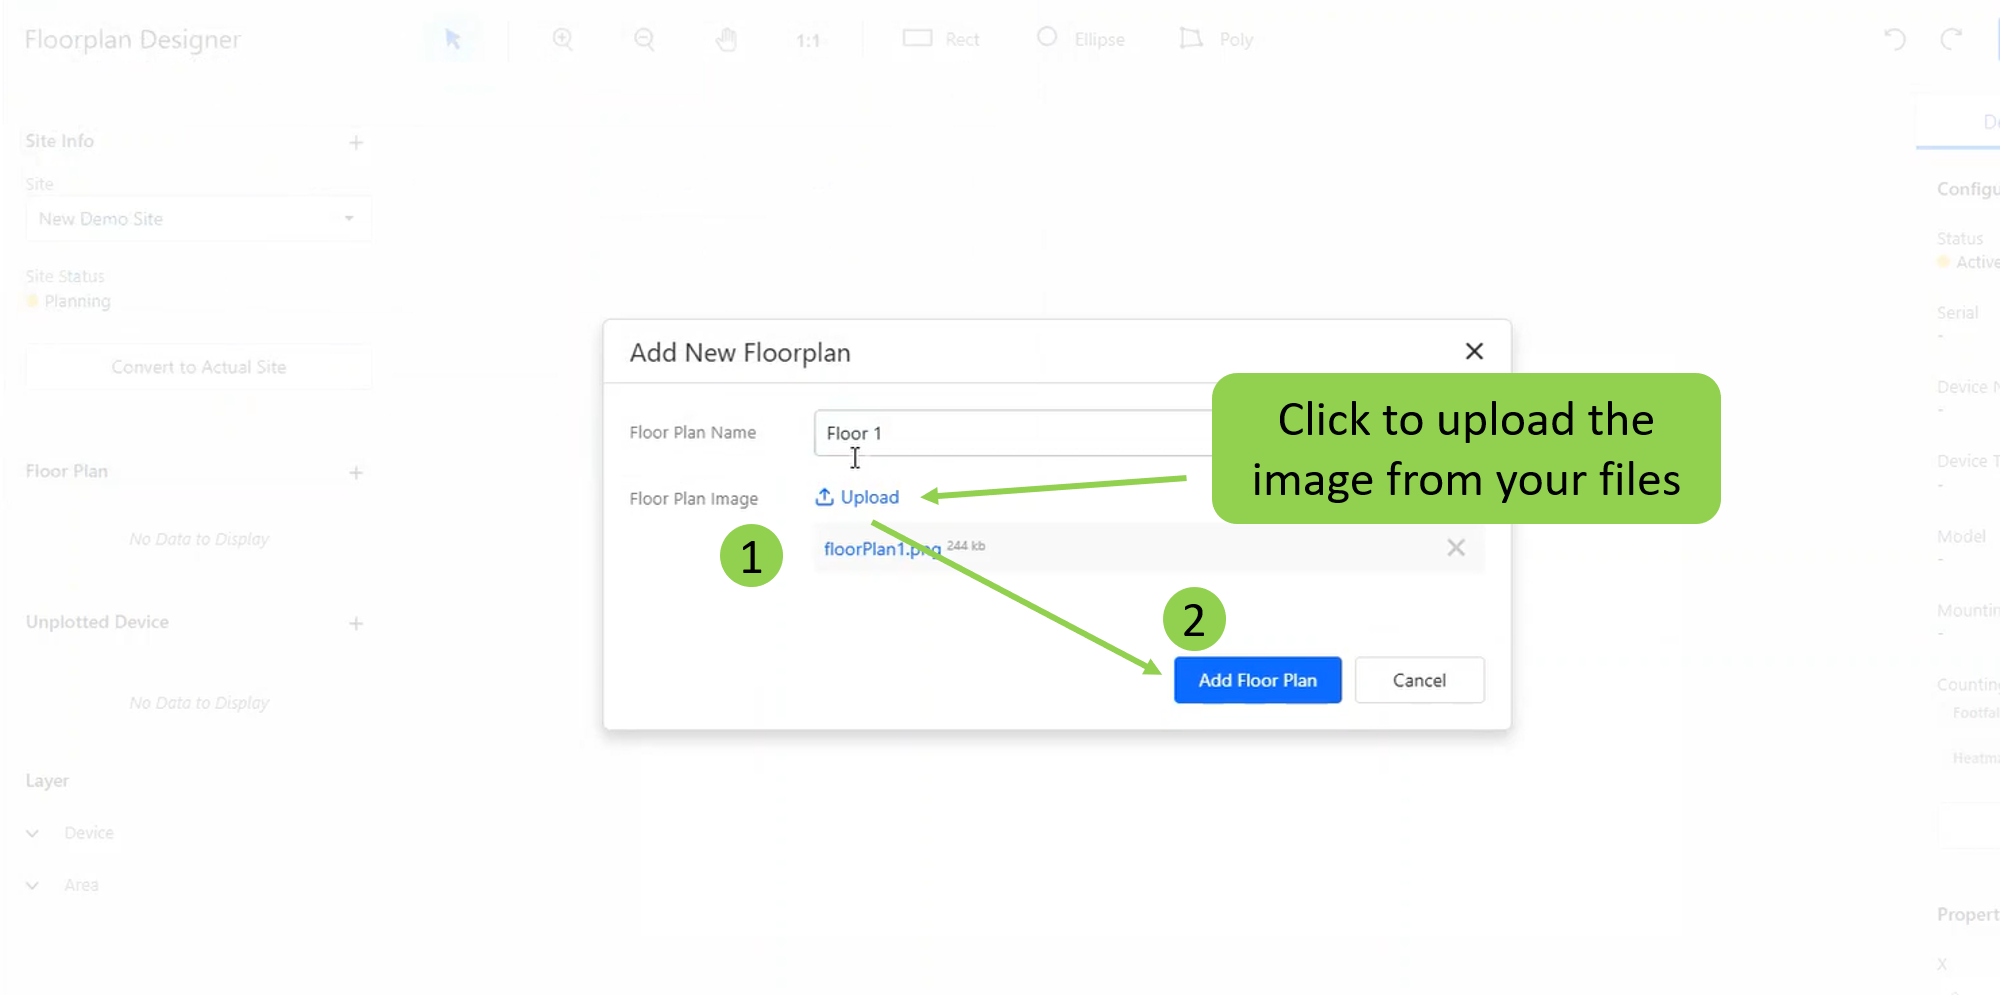Click the Planning site status text
The width and height of the screenshot is (2000, 995).
[77, 301]
